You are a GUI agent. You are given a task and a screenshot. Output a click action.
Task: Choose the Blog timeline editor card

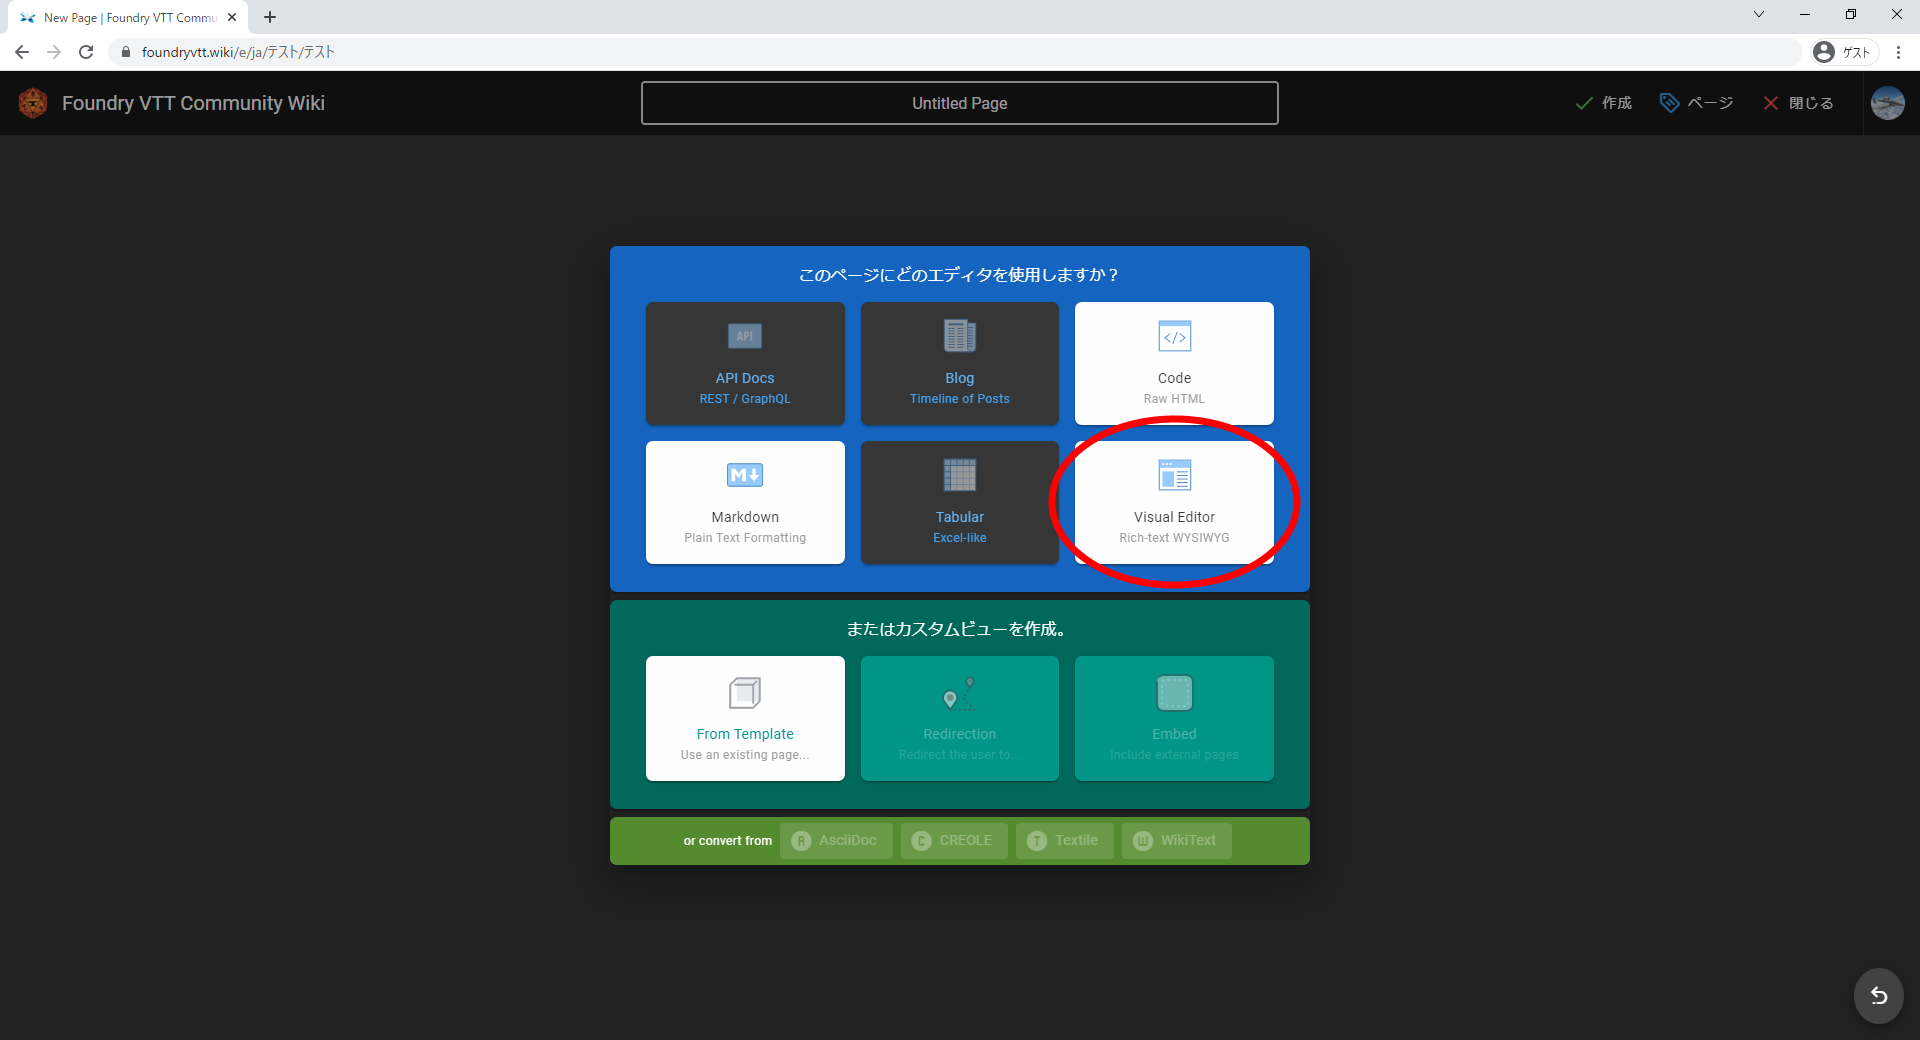(x=960, y=364)
